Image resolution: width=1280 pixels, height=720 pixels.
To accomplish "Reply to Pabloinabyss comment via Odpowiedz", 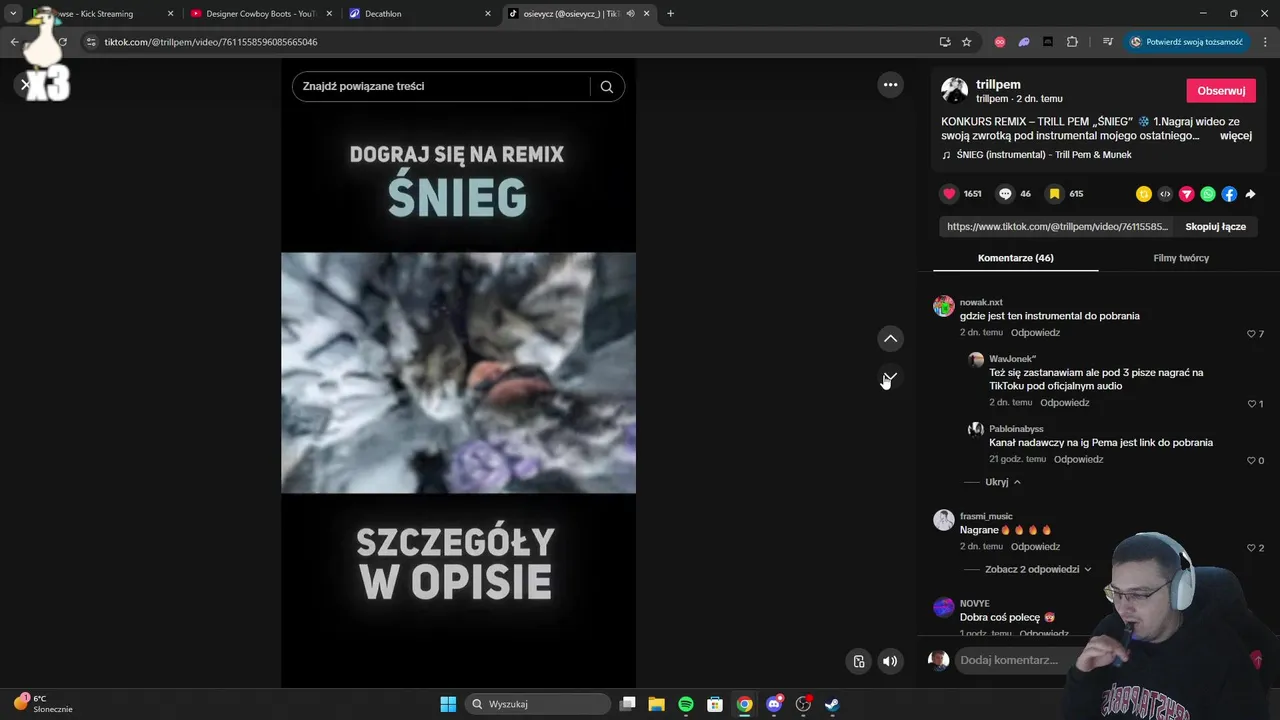I will click(x=1078, y=460).
